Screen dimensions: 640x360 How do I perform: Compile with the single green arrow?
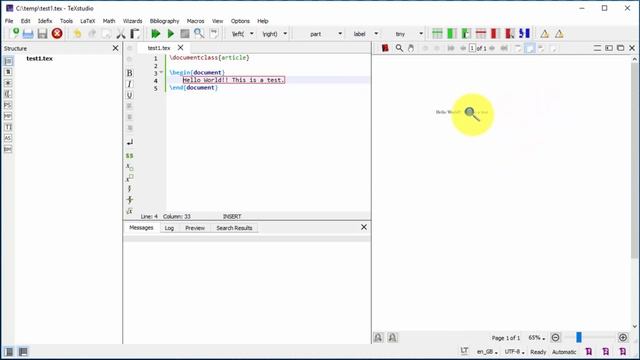click(x=171, y=33)
